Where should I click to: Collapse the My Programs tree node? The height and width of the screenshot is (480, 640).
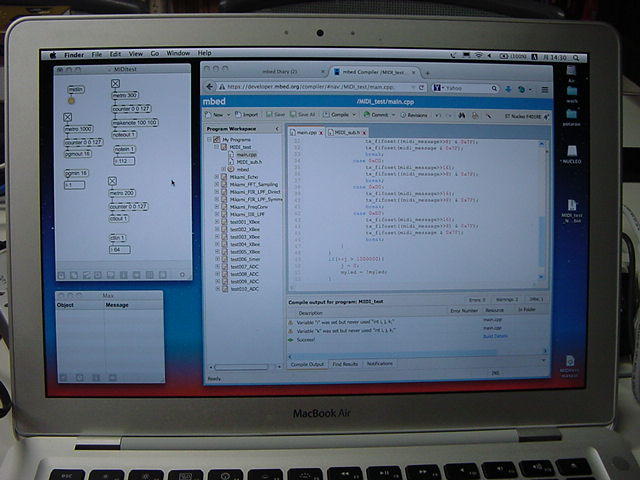(x=209, y=139)
